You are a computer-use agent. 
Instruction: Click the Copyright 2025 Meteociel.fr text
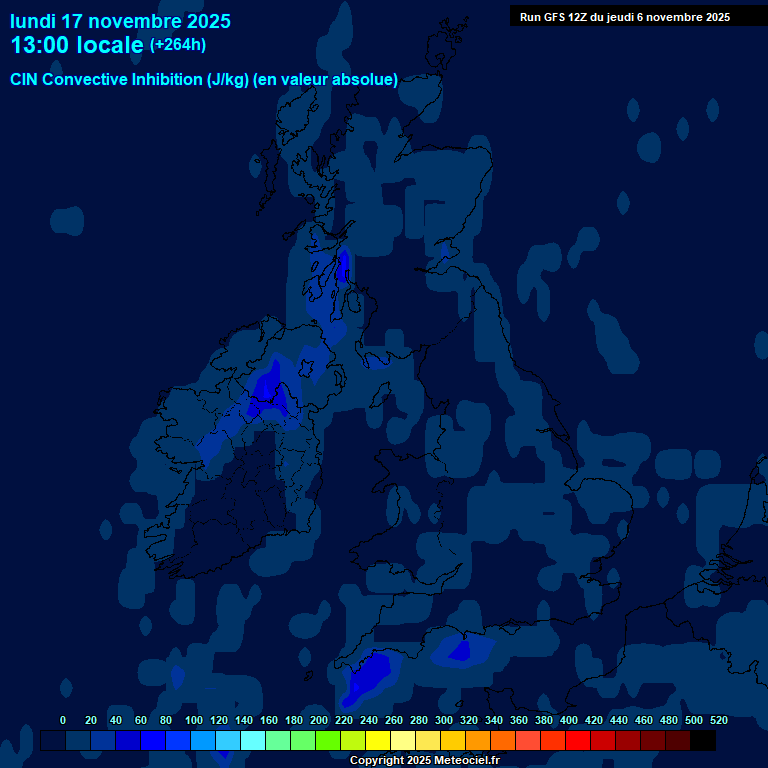[424, 760]
